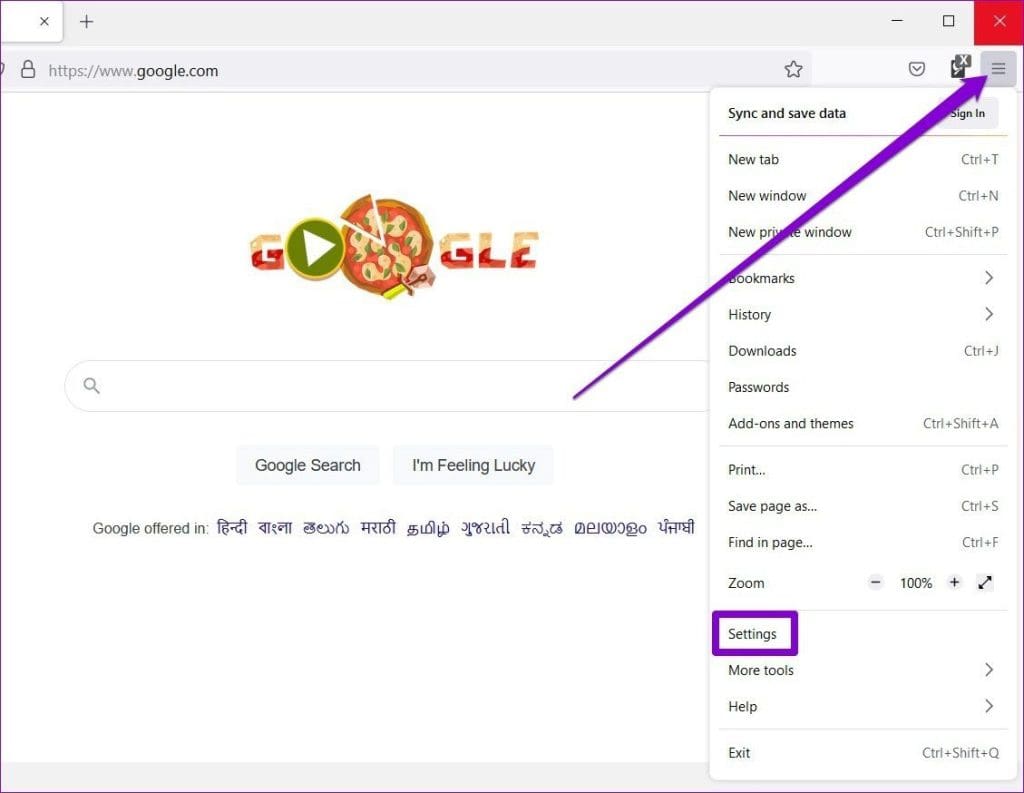Viewport: 1024px width, 793px height.
Task: Expand the More tools submenu
Action: 988,670
